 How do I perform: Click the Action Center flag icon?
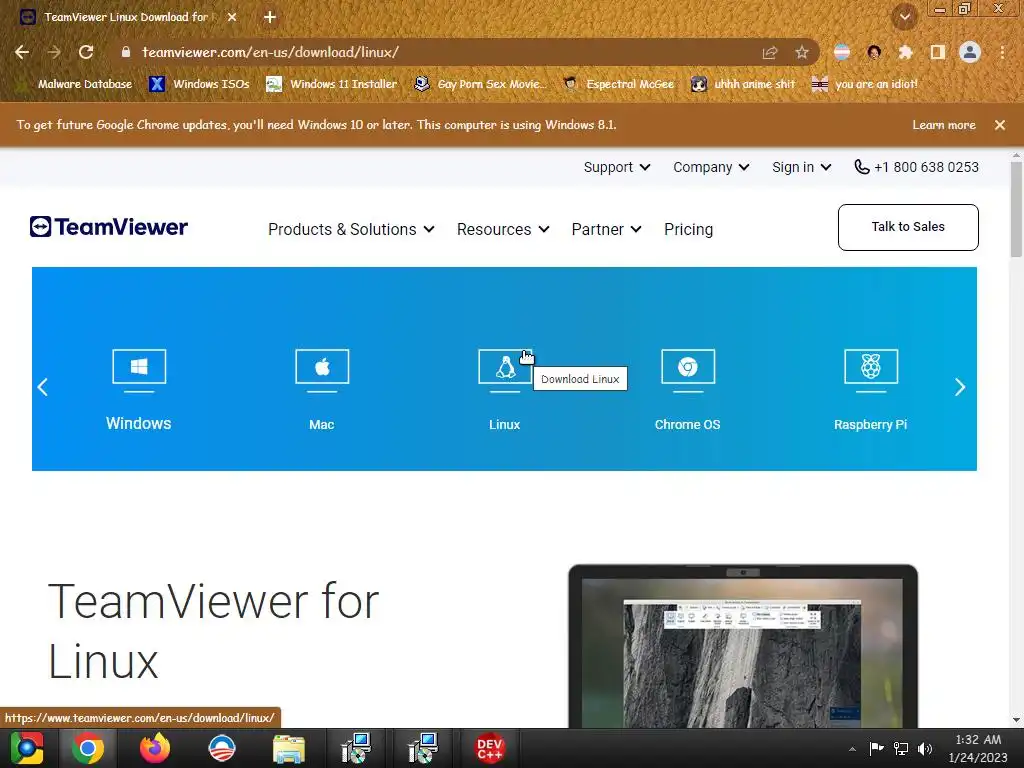(876, 748)
